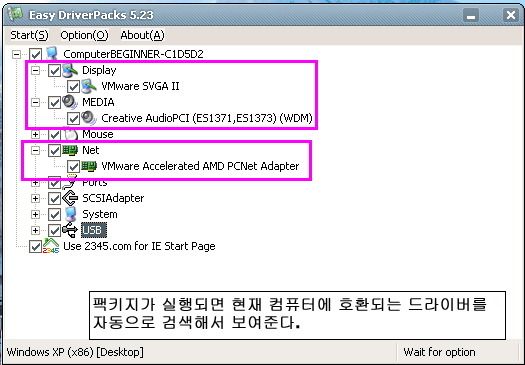Click the SCSIAdapter icon
525x365 pixels.
[70, 198]
